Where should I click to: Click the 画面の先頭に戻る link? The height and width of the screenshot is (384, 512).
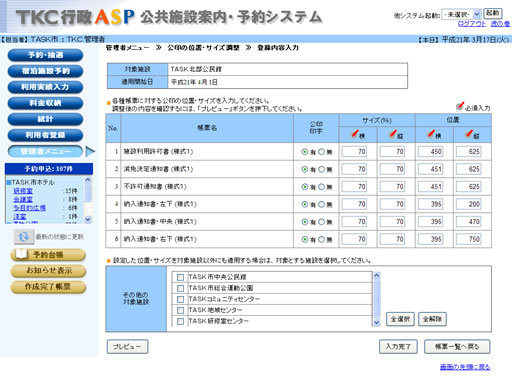click(465, 367)
